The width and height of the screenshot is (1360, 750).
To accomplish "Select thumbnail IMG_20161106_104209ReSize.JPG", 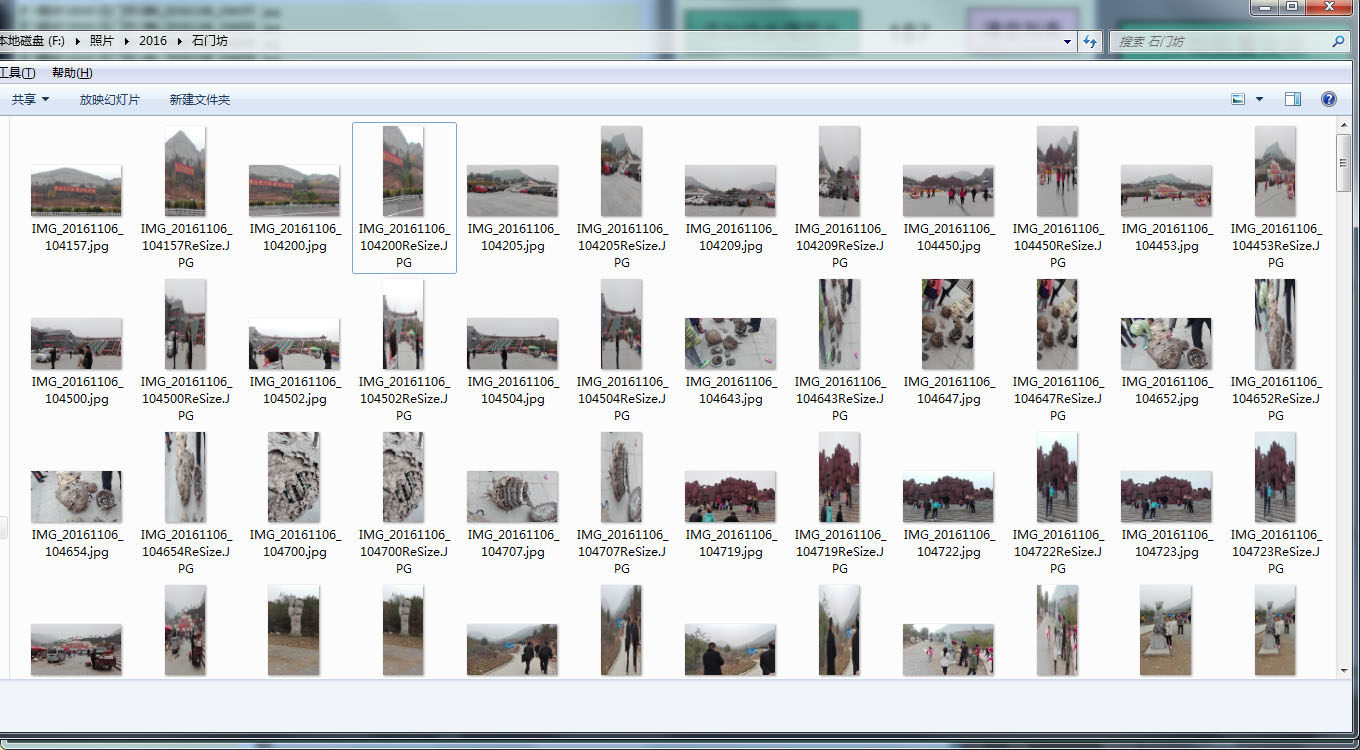I will 839,171.
